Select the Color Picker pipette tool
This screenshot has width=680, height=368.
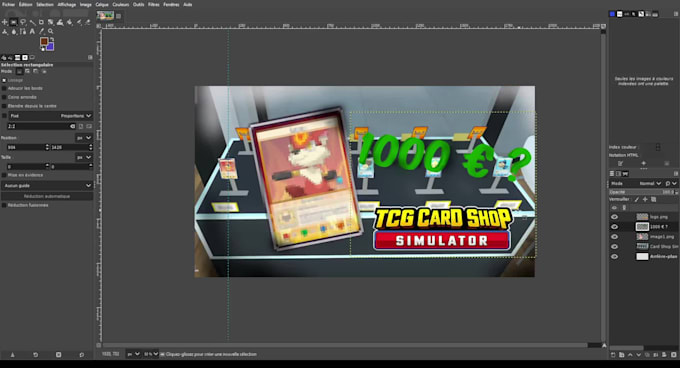42,31
